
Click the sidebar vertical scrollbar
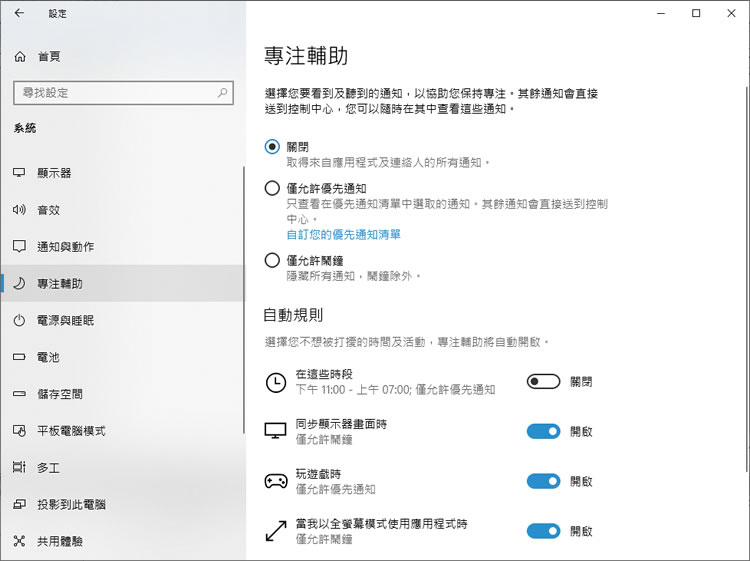[x=244, y=300]
